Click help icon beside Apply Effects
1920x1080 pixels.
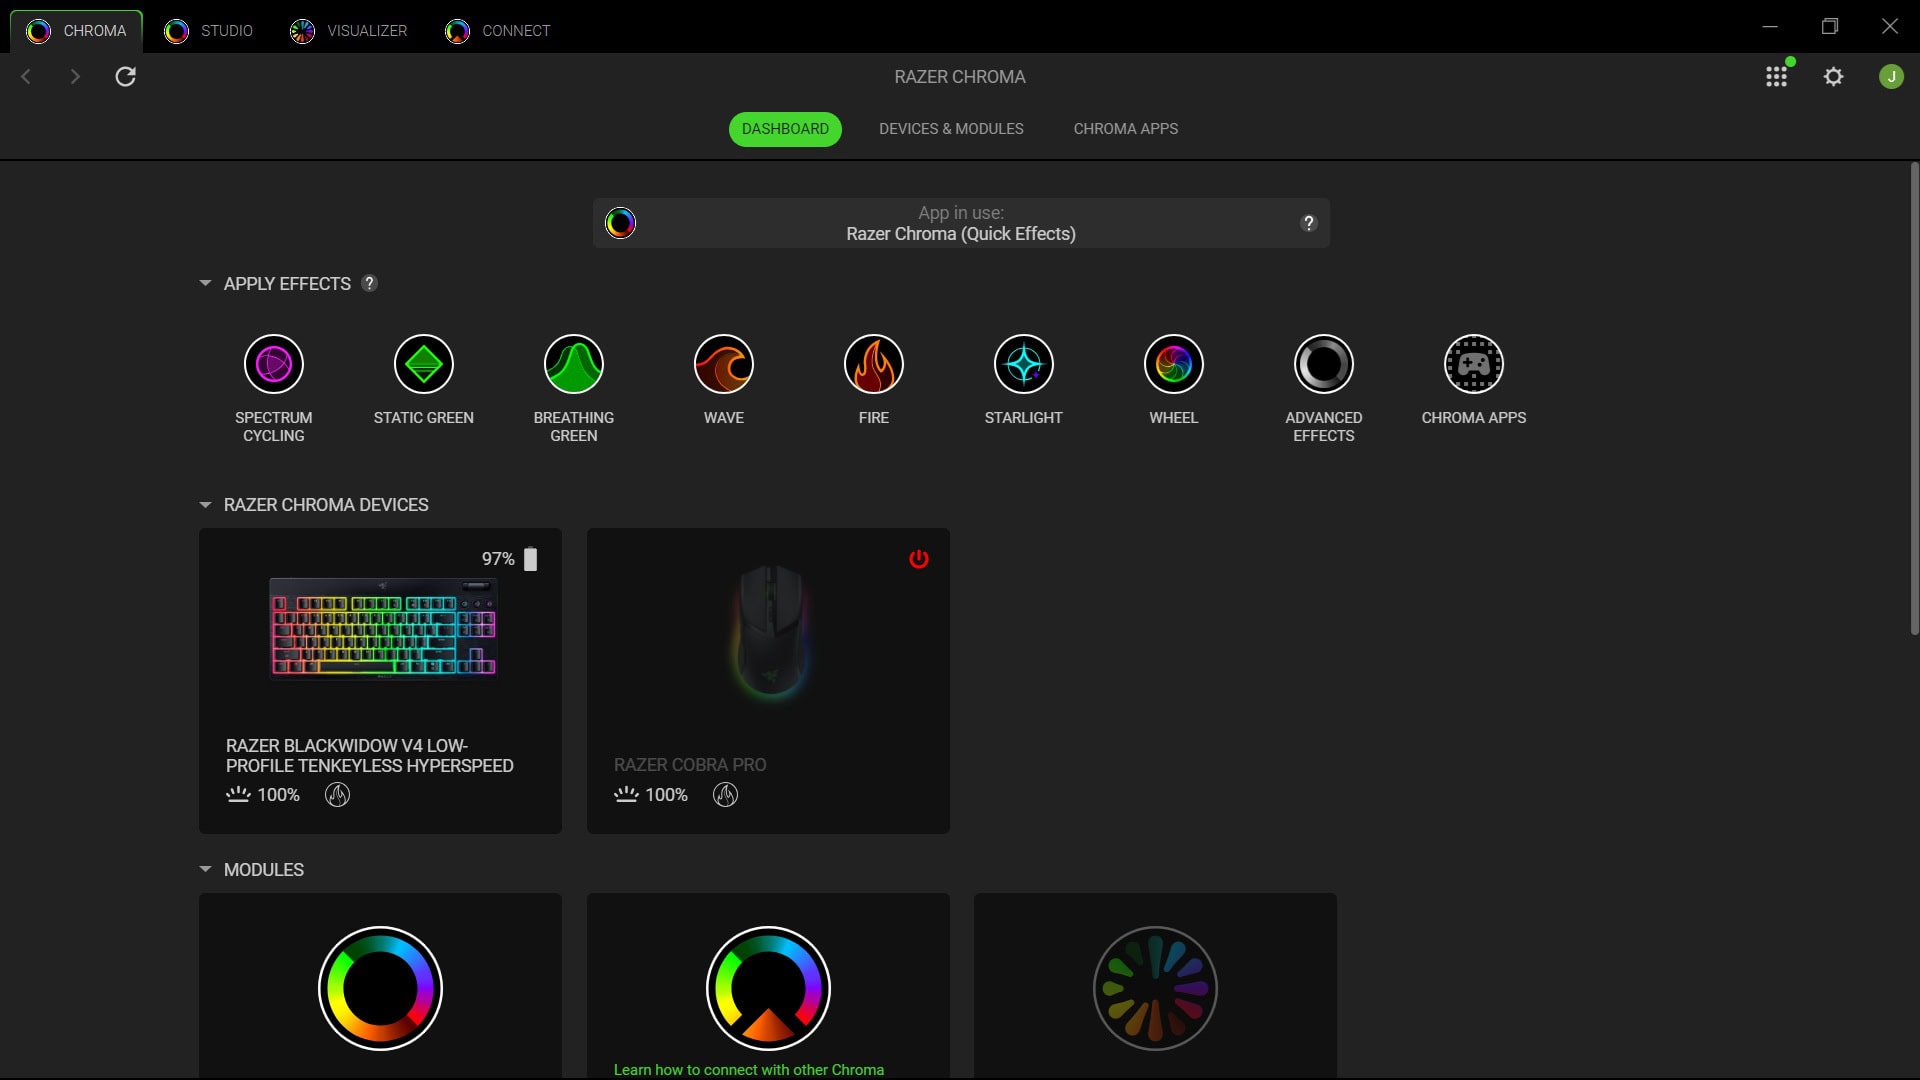tap(369, 283)
